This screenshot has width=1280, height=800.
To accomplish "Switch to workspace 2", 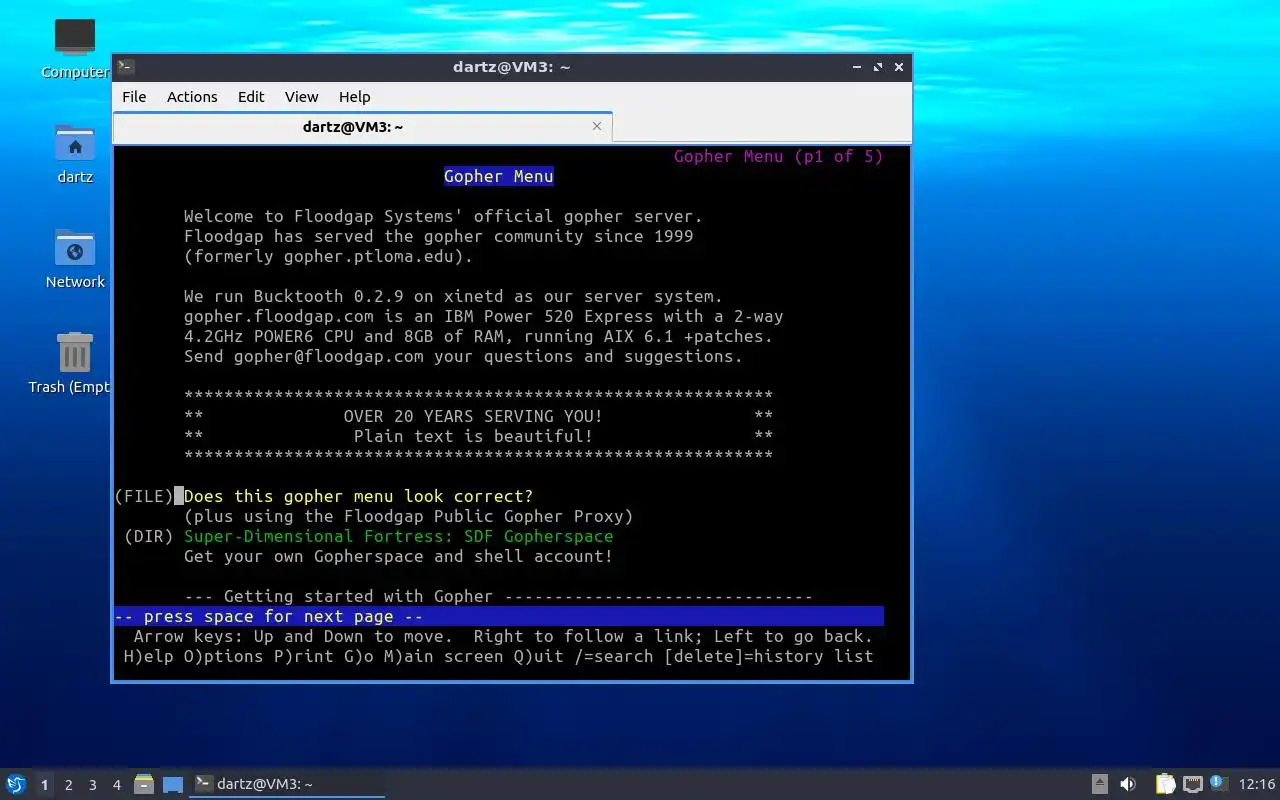I will [x=69, y=785].
